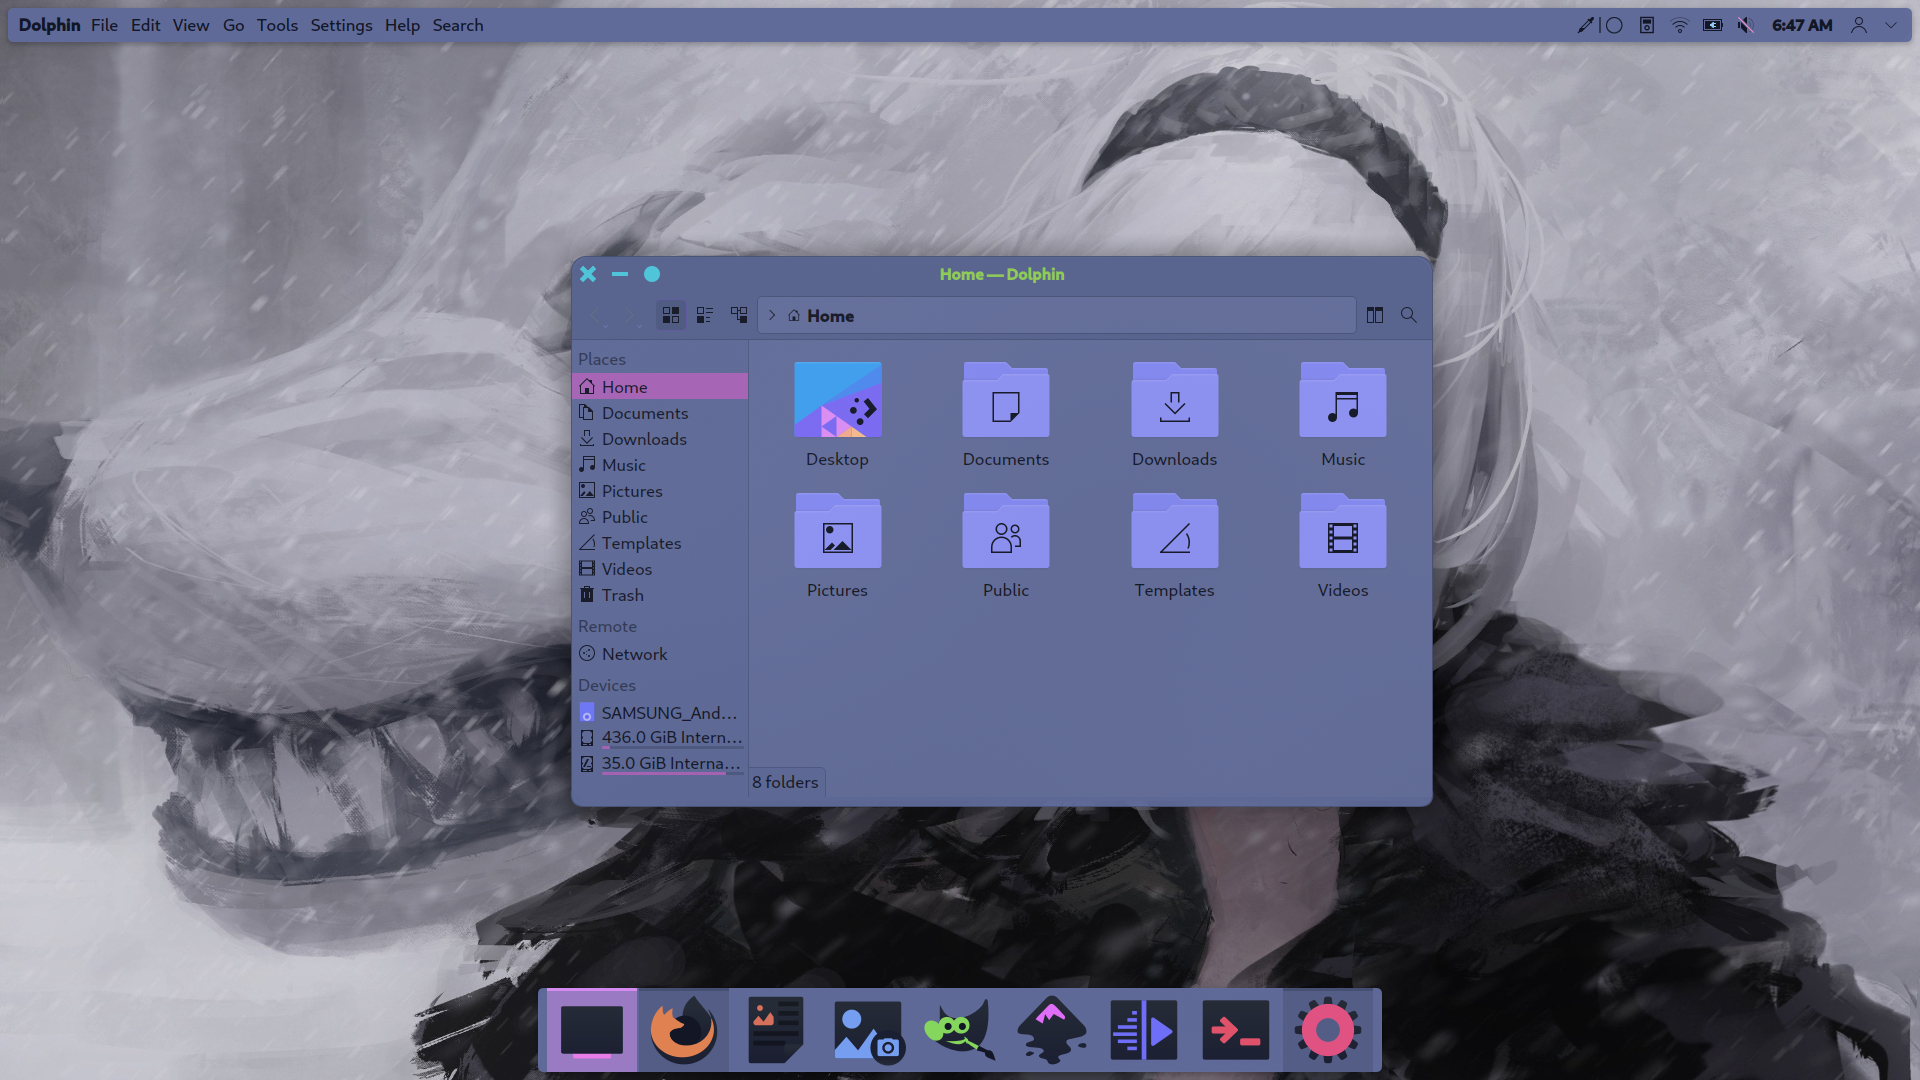Open Videos in Places sidebar
Screen dimensions: 1920x1080
660,569
